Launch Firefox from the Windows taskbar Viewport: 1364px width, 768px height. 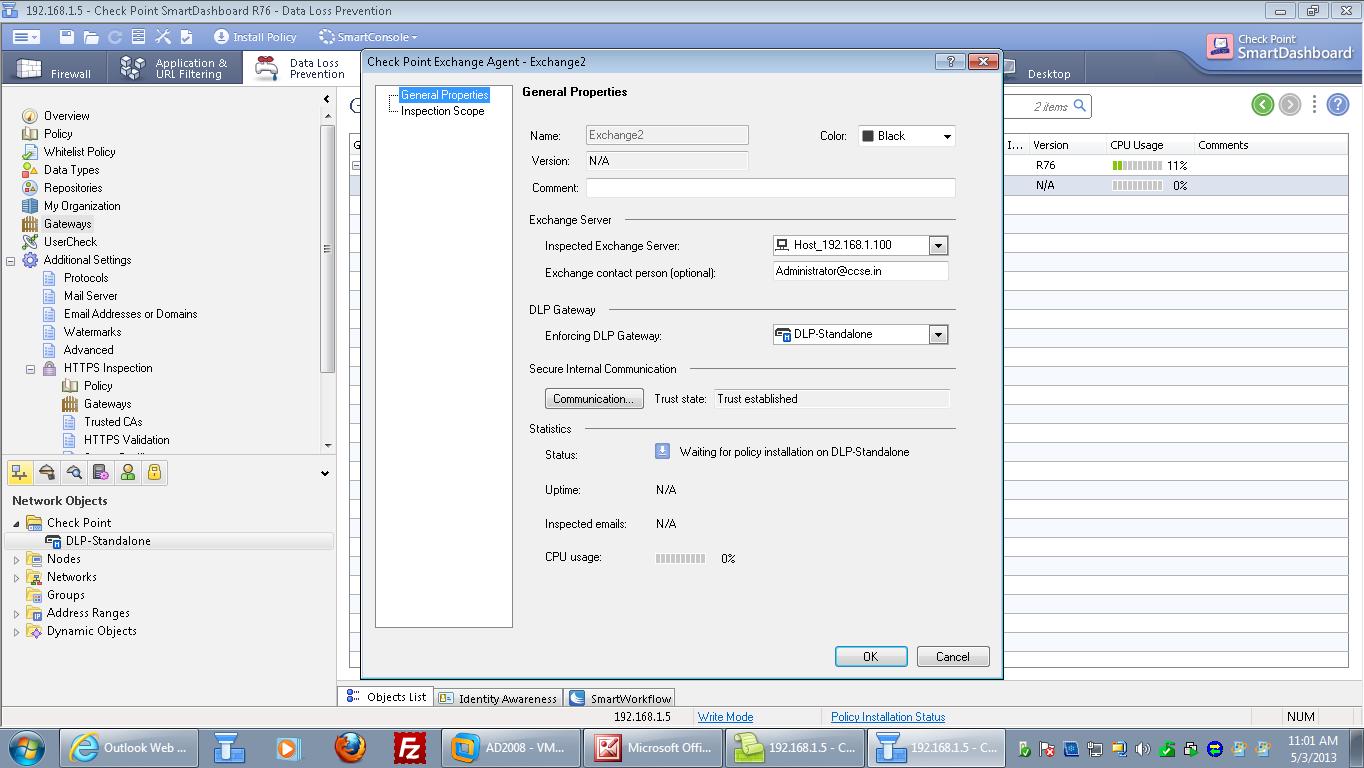click(x=350, y=747)
